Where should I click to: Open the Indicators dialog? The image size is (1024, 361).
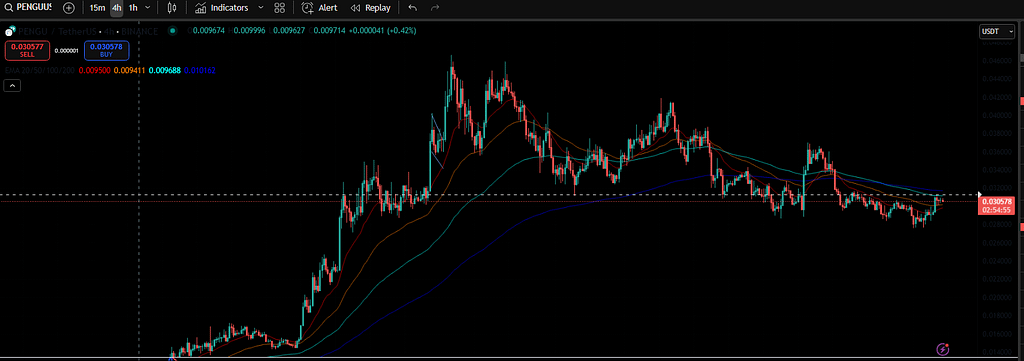point(222,8)
